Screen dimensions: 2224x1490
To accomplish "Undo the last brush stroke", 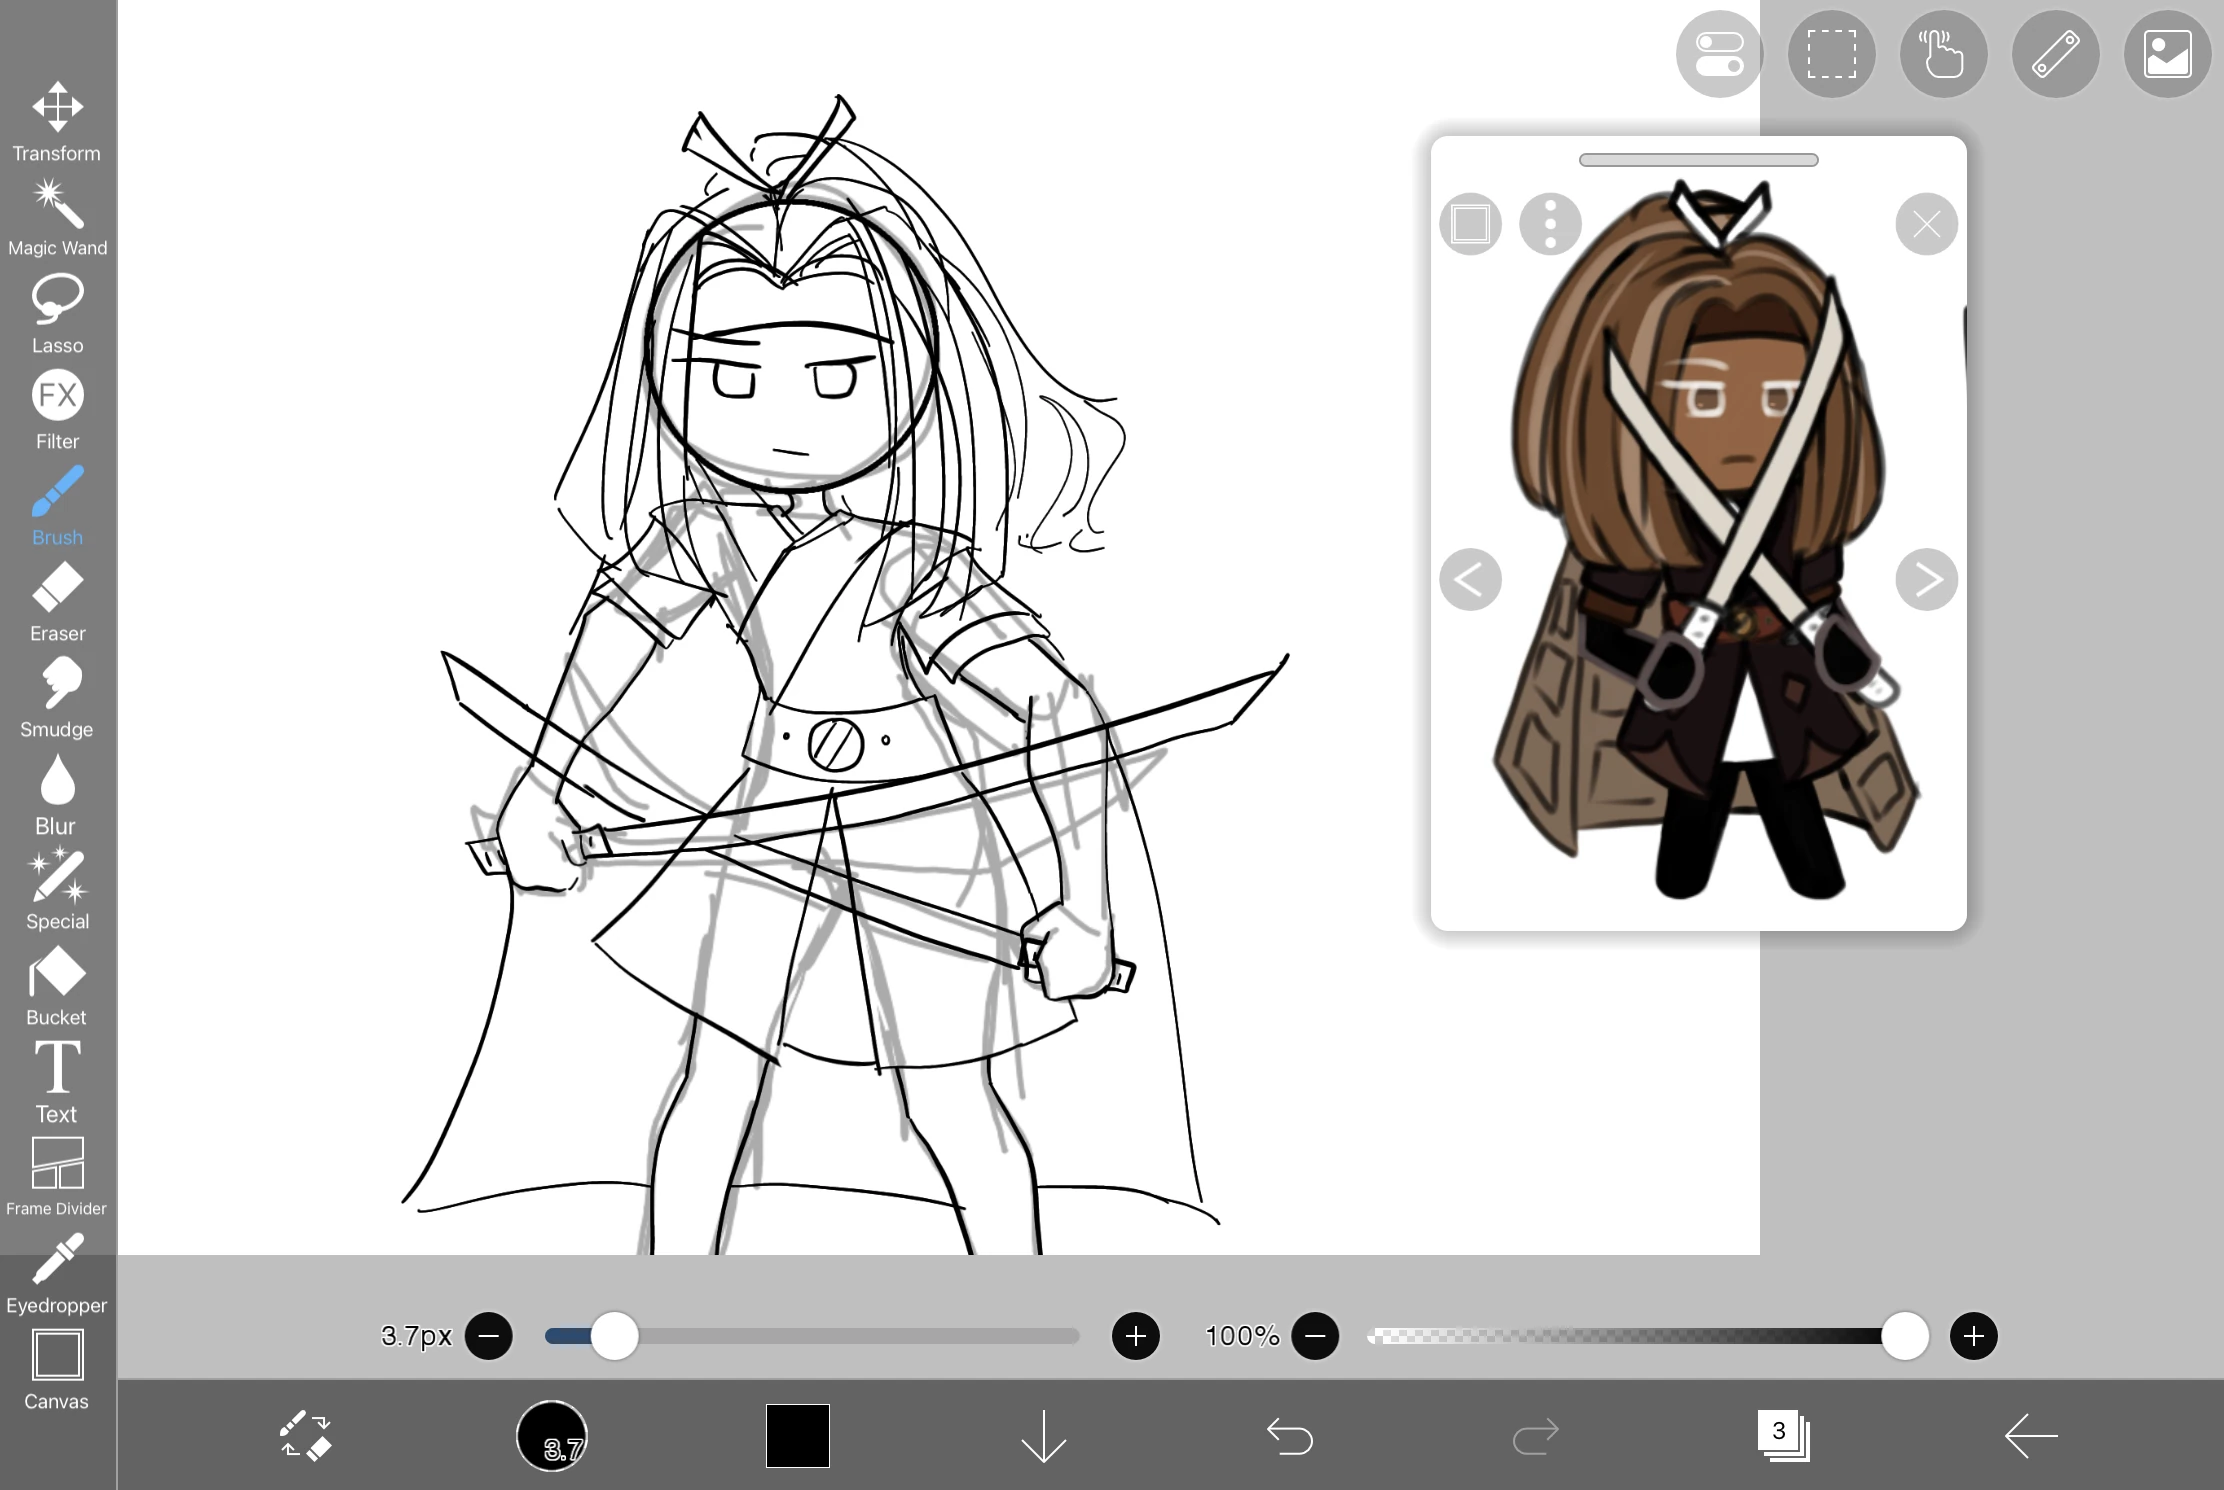I will point(1290,1437).
